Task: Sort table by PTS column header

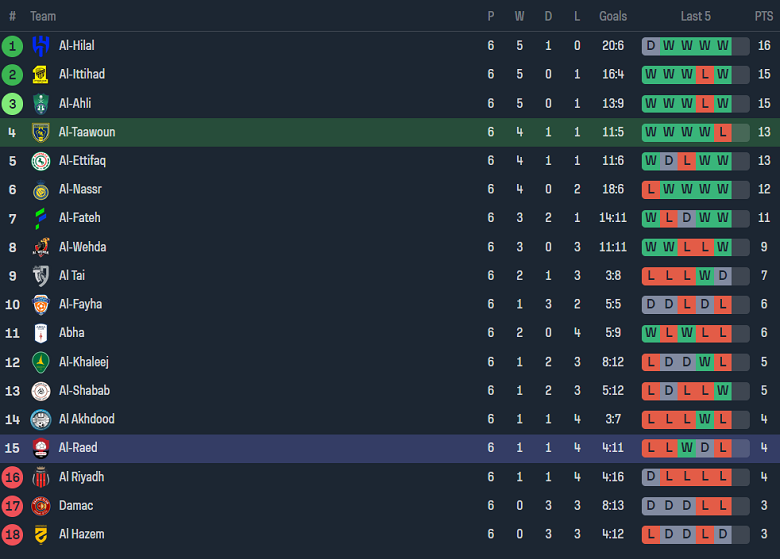Action: (x=764, y=16)
